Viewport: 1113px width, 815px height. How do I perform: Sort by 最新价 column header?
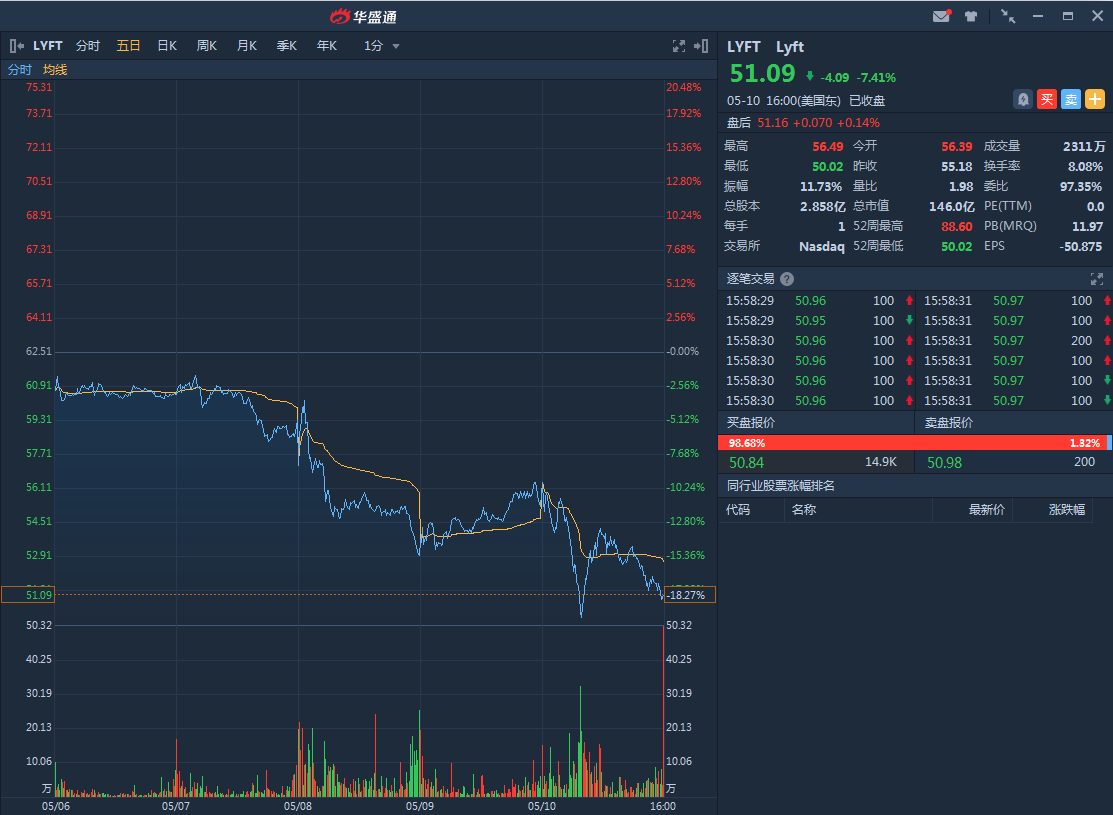[987, 510]
